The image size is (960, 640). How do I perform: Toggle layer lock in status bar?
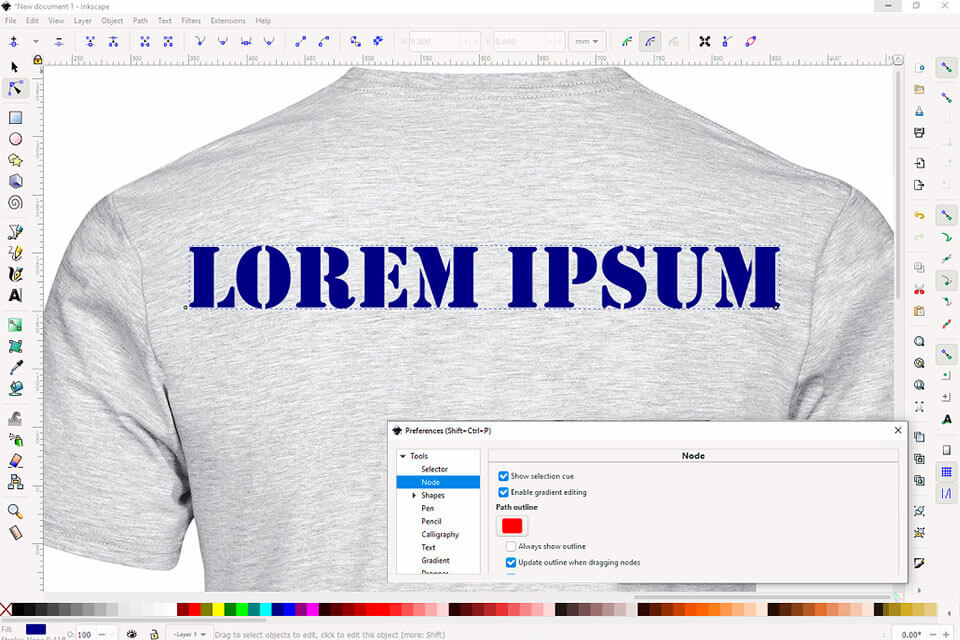(154, 634)
